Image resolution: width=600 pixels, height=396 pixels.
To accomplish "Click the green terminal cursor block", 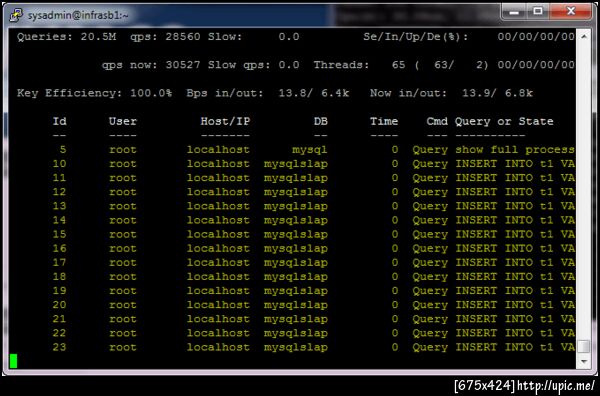I will [13, 361].
